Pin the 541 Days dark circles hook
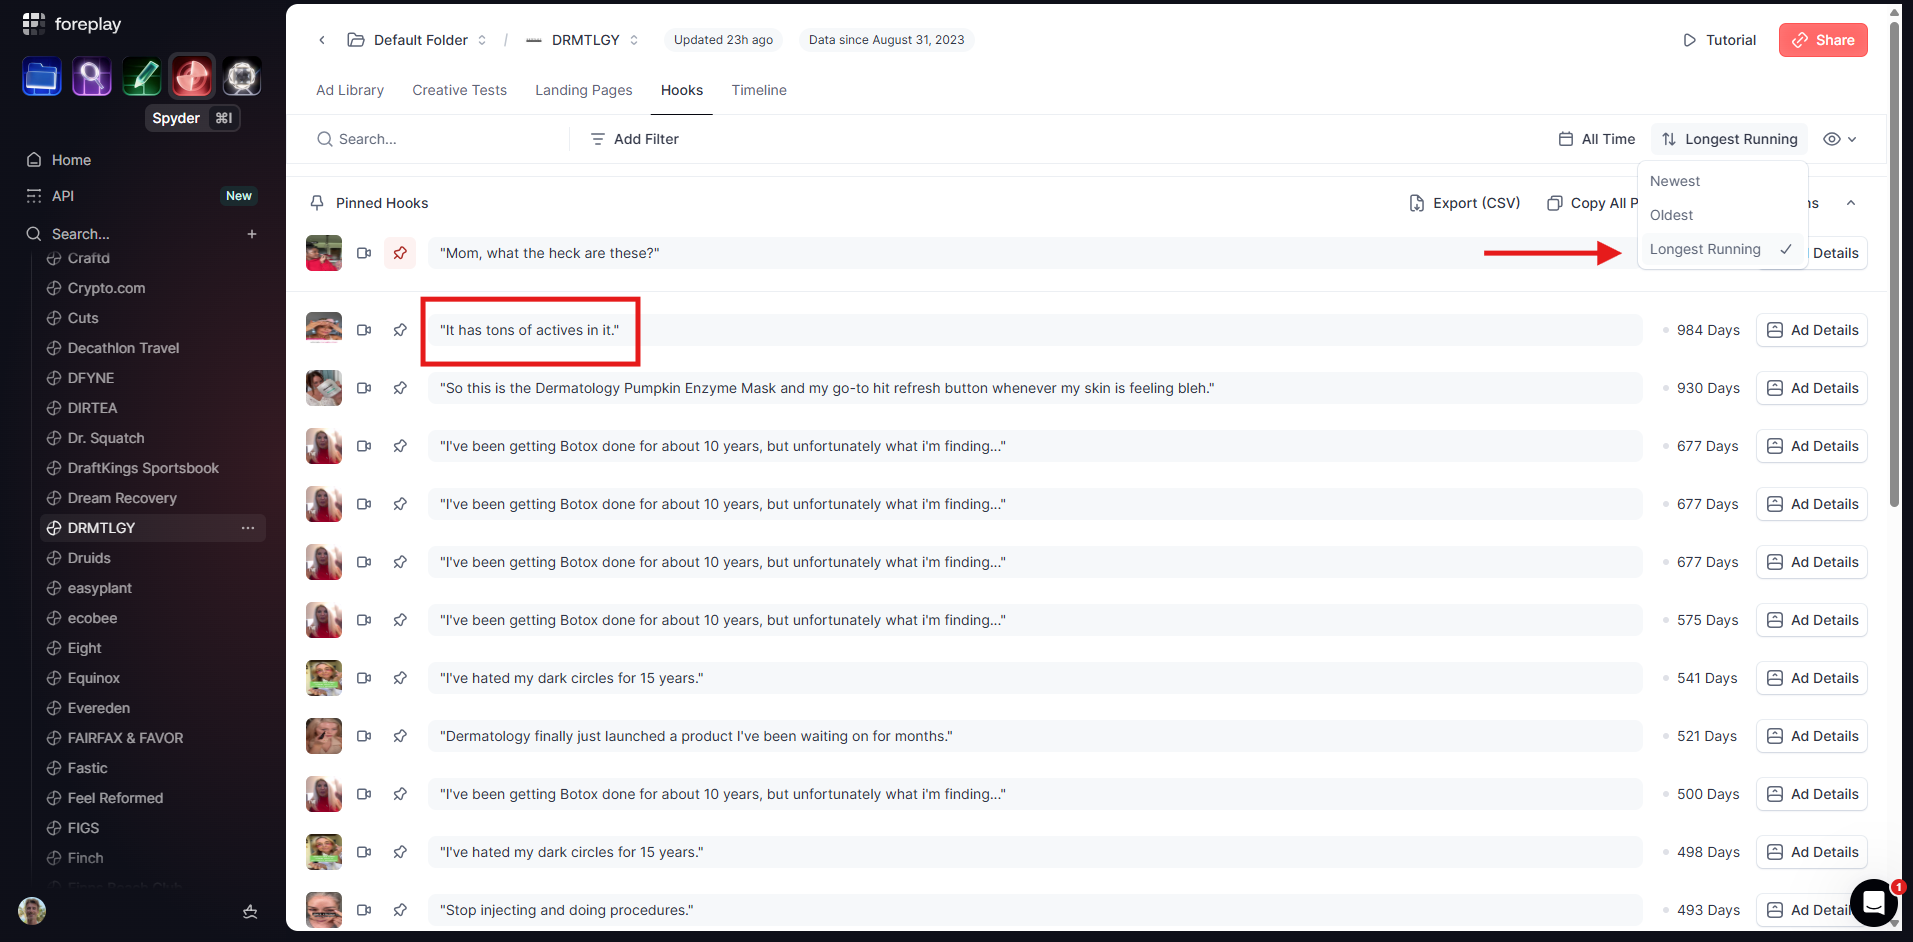1913x942 pixels. point(400,678)
